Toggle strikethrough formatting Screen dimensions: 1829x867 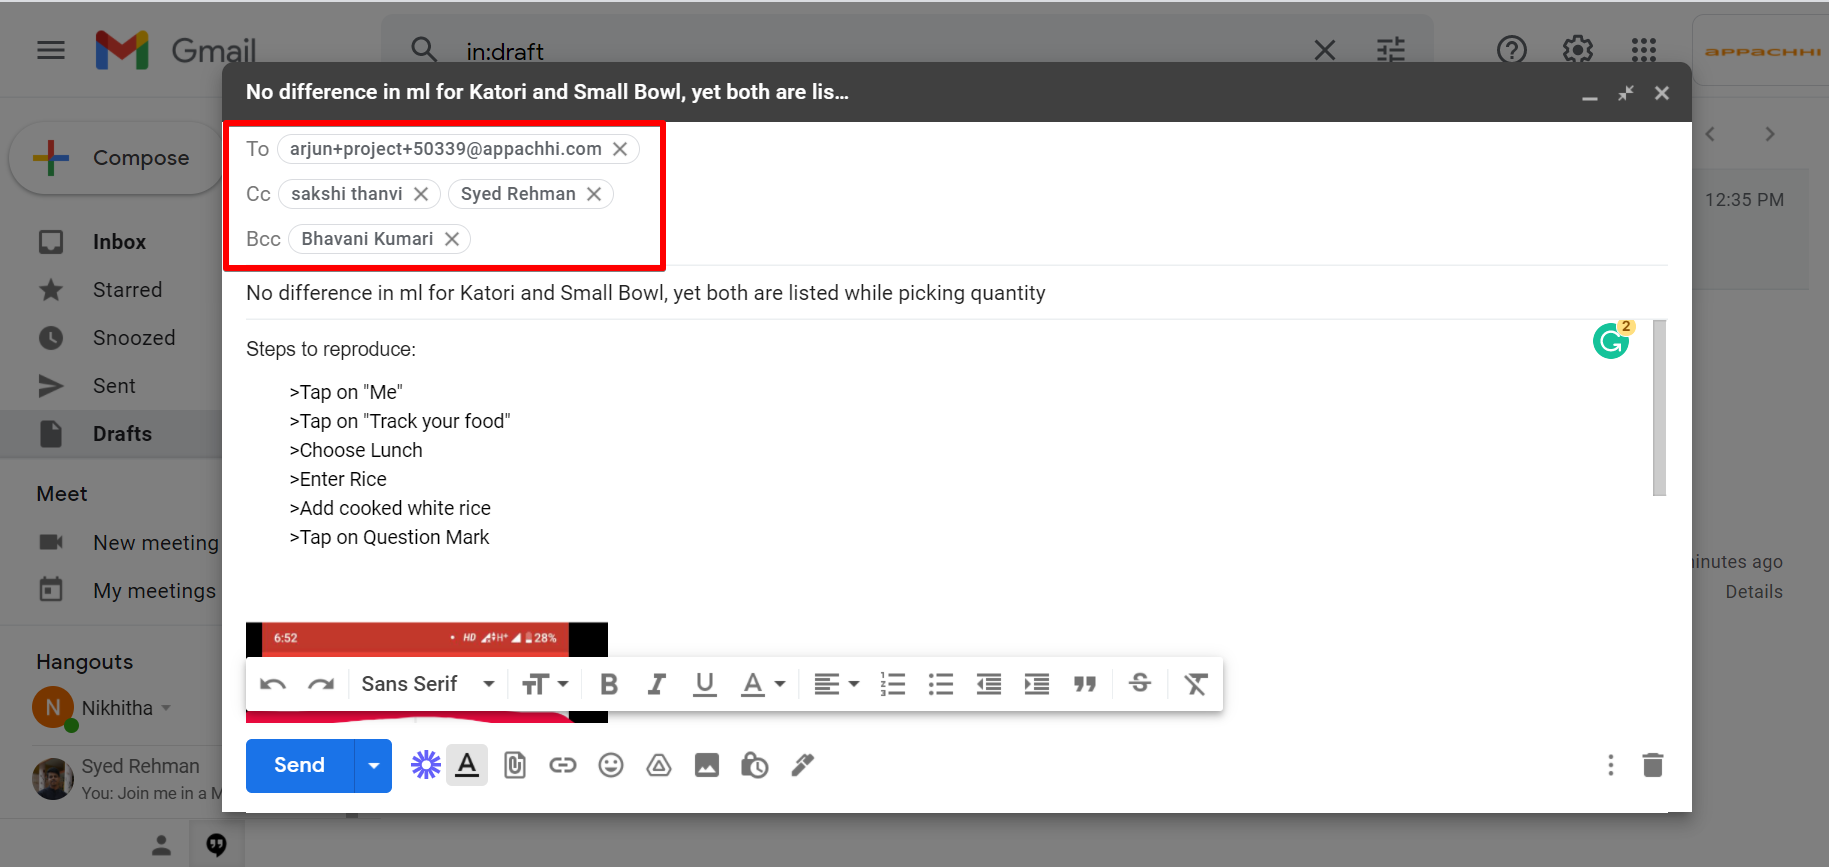point(1140,683)
